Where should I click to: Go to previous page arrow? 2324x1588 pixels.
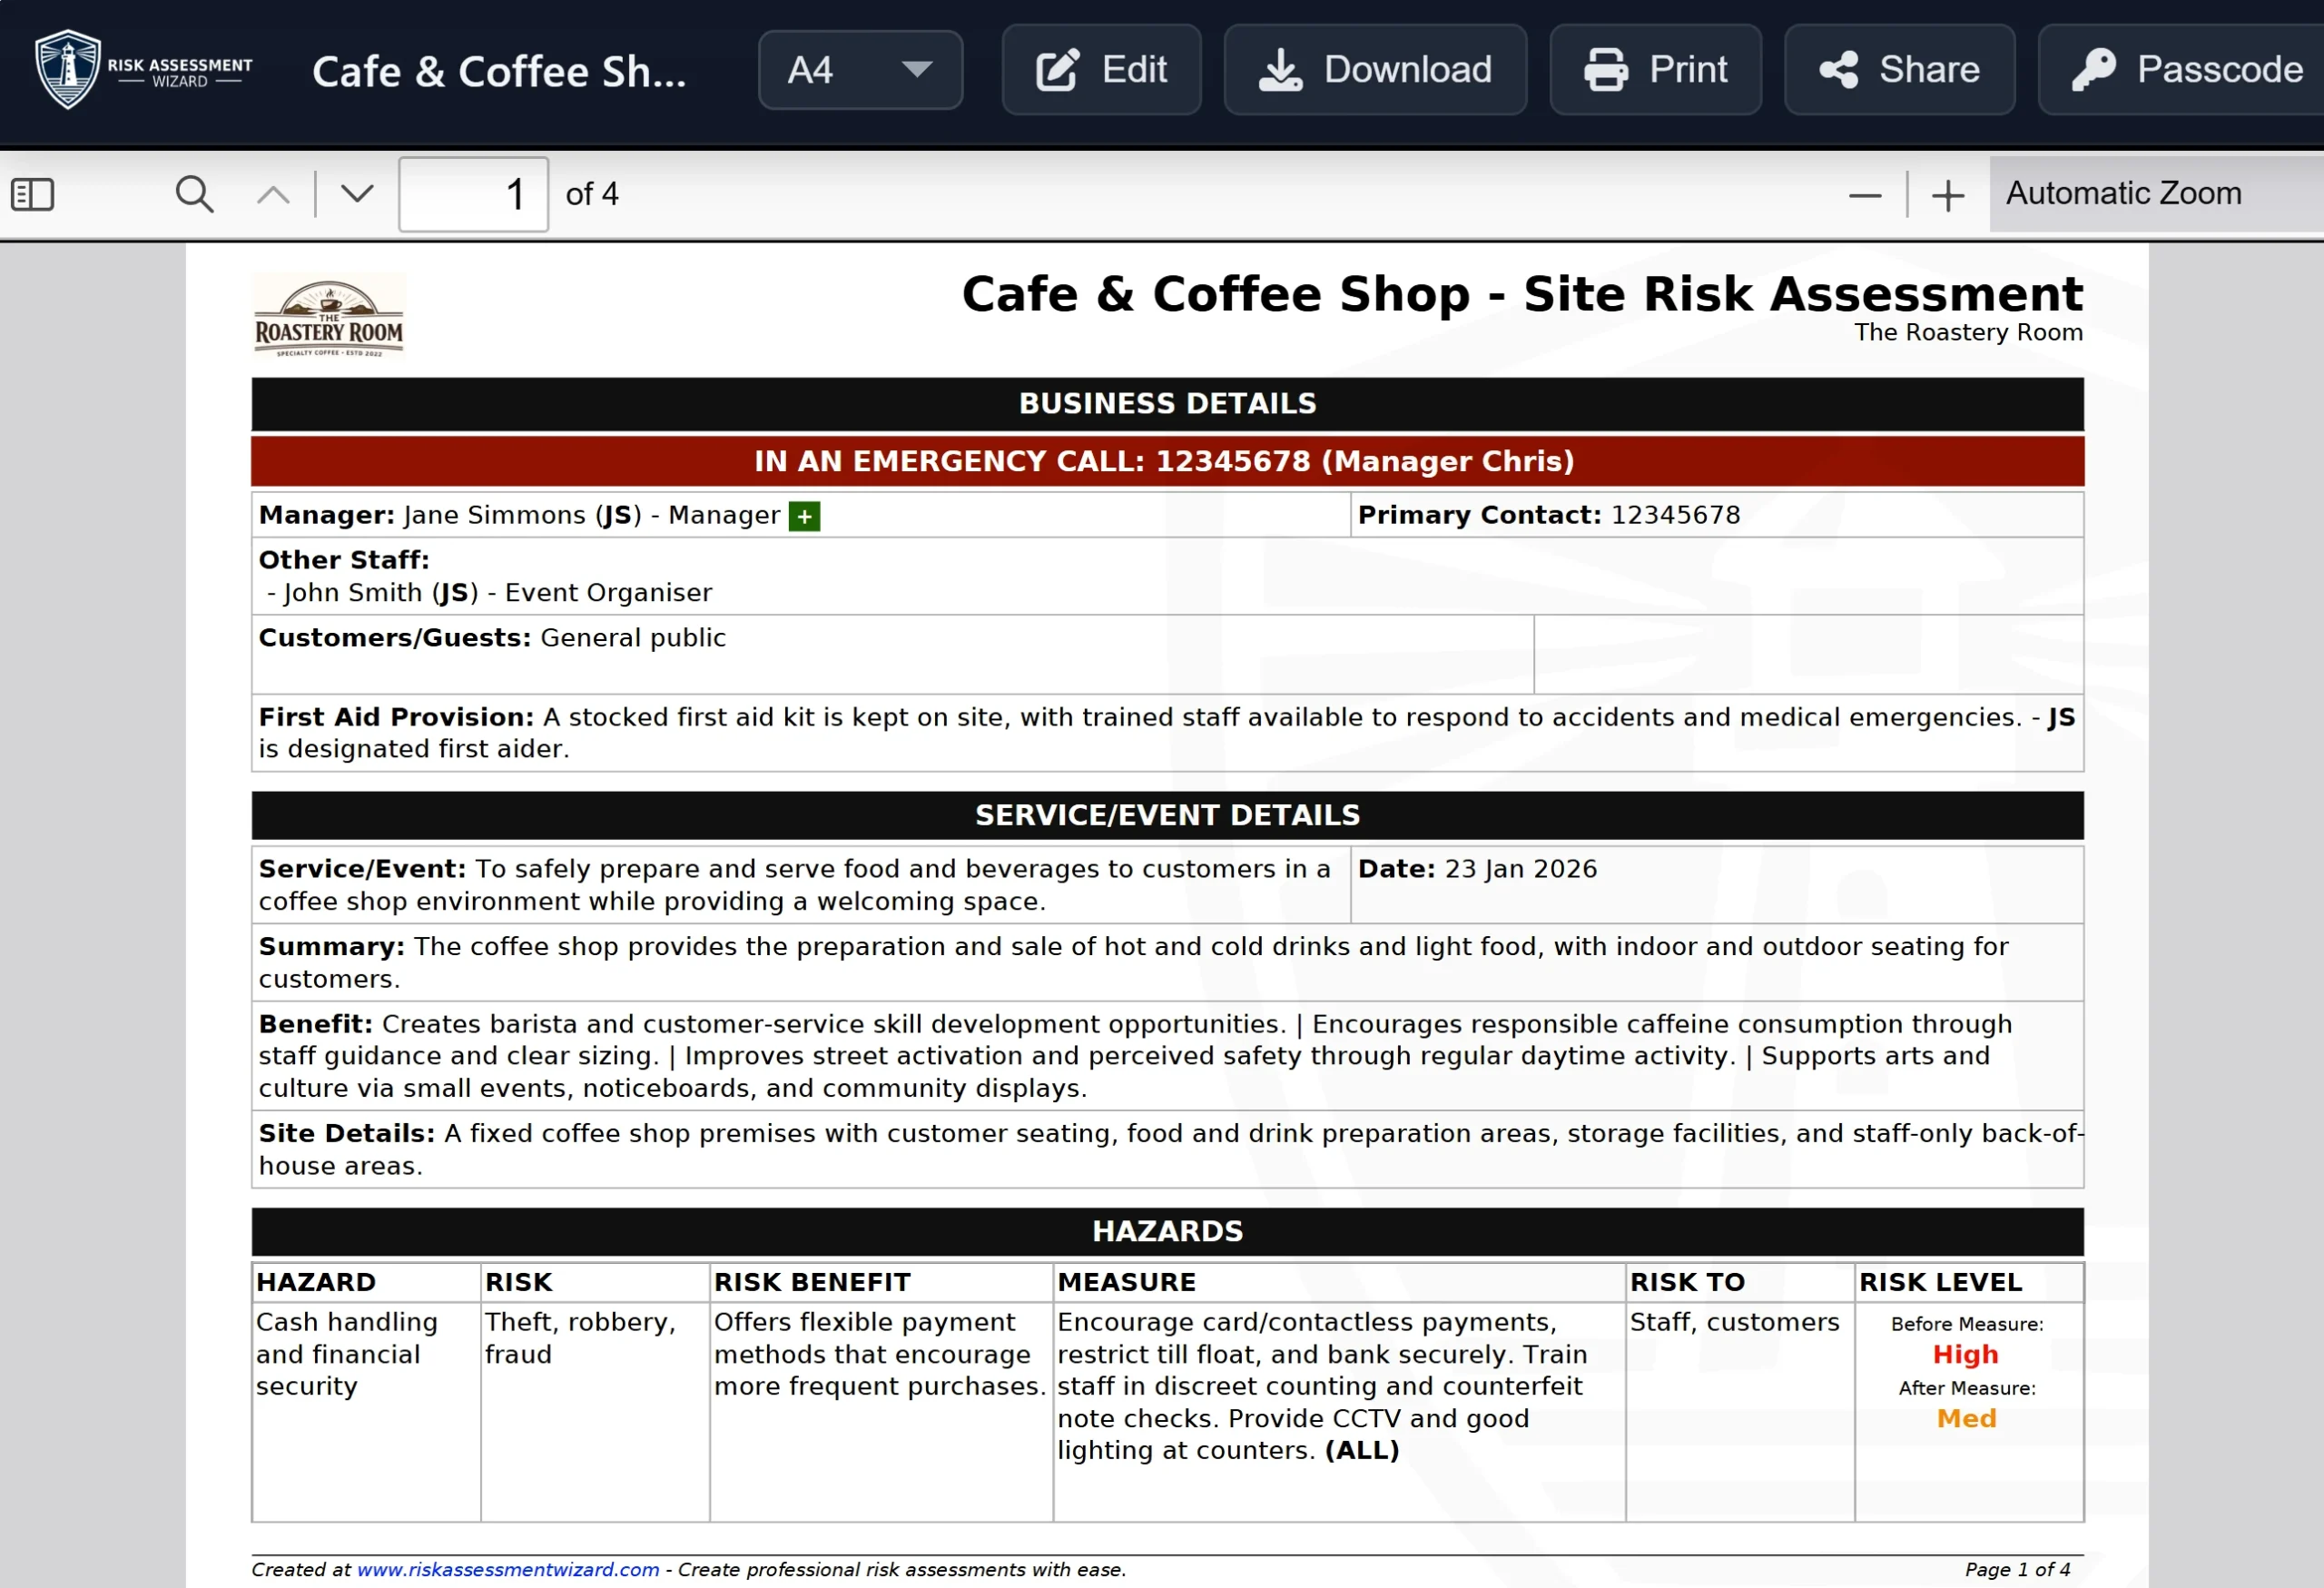pos(273,194)
